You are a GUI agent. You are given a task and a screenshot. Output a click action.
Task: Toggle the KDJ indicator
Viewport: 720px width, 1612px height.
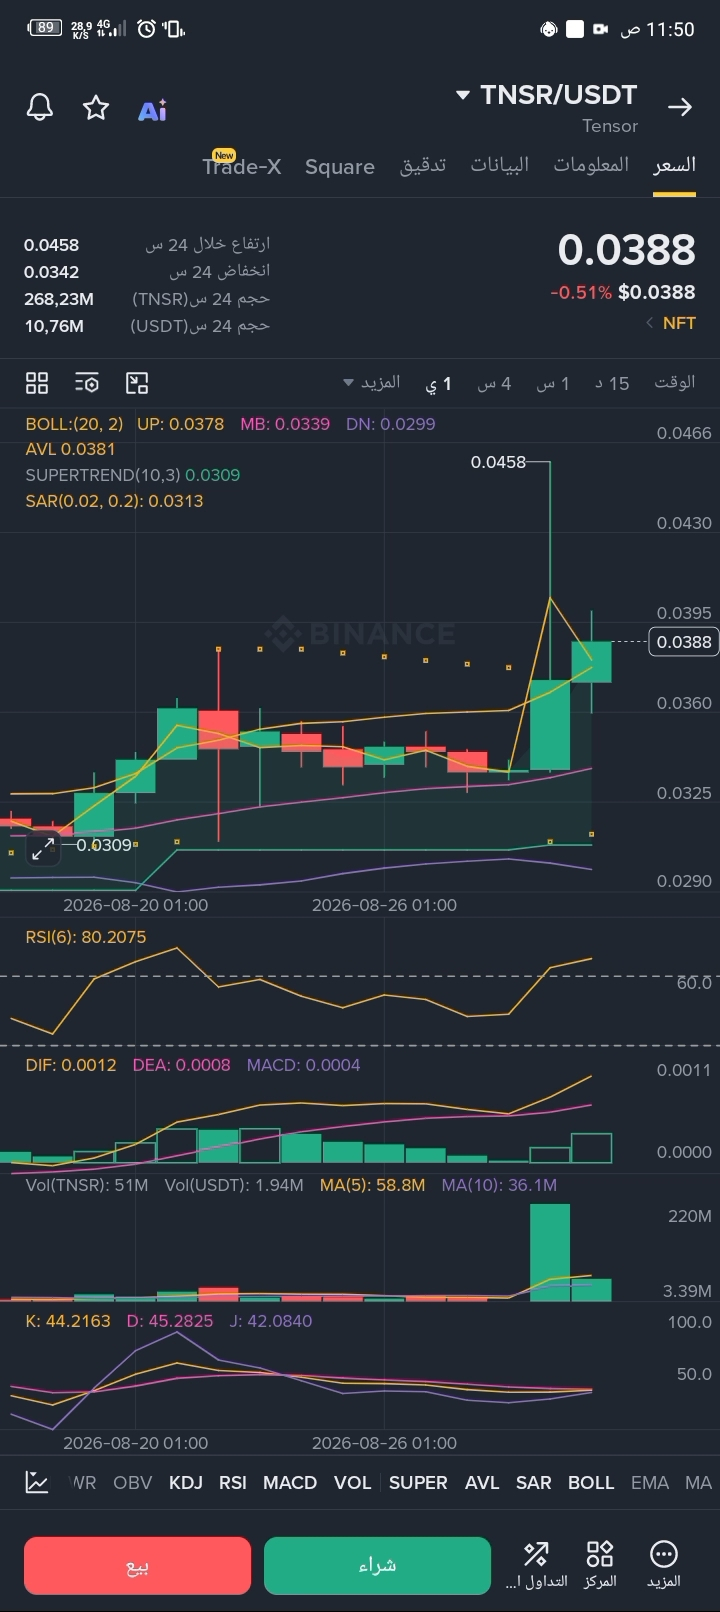(186, 1482)
